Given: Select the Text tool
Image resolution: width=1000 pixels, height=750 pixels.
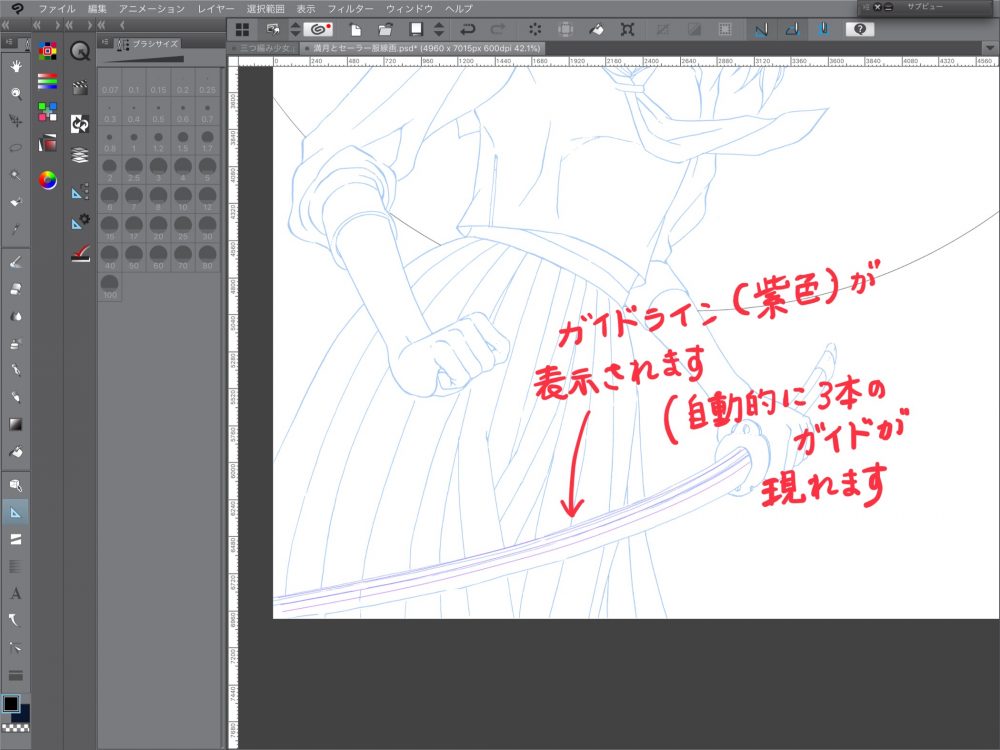Looking at the screenshot, I should point(16,593).
